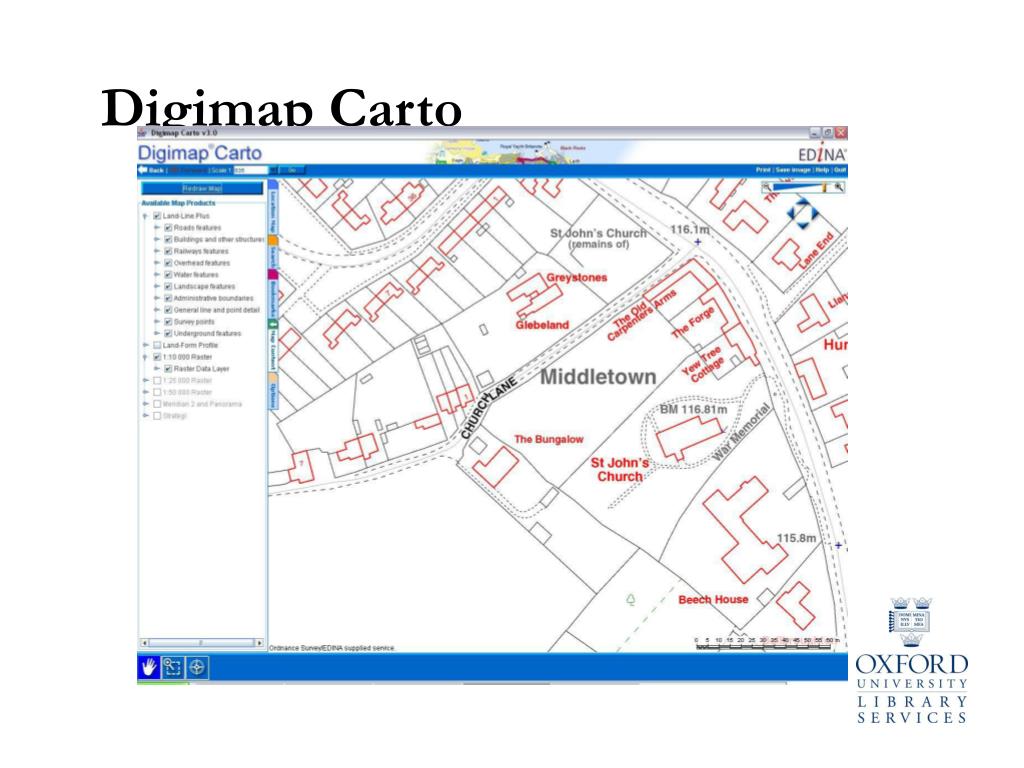Pan map north with up arrow
This screenshot has width=1024, height=768.
click(x=803, y=203)
